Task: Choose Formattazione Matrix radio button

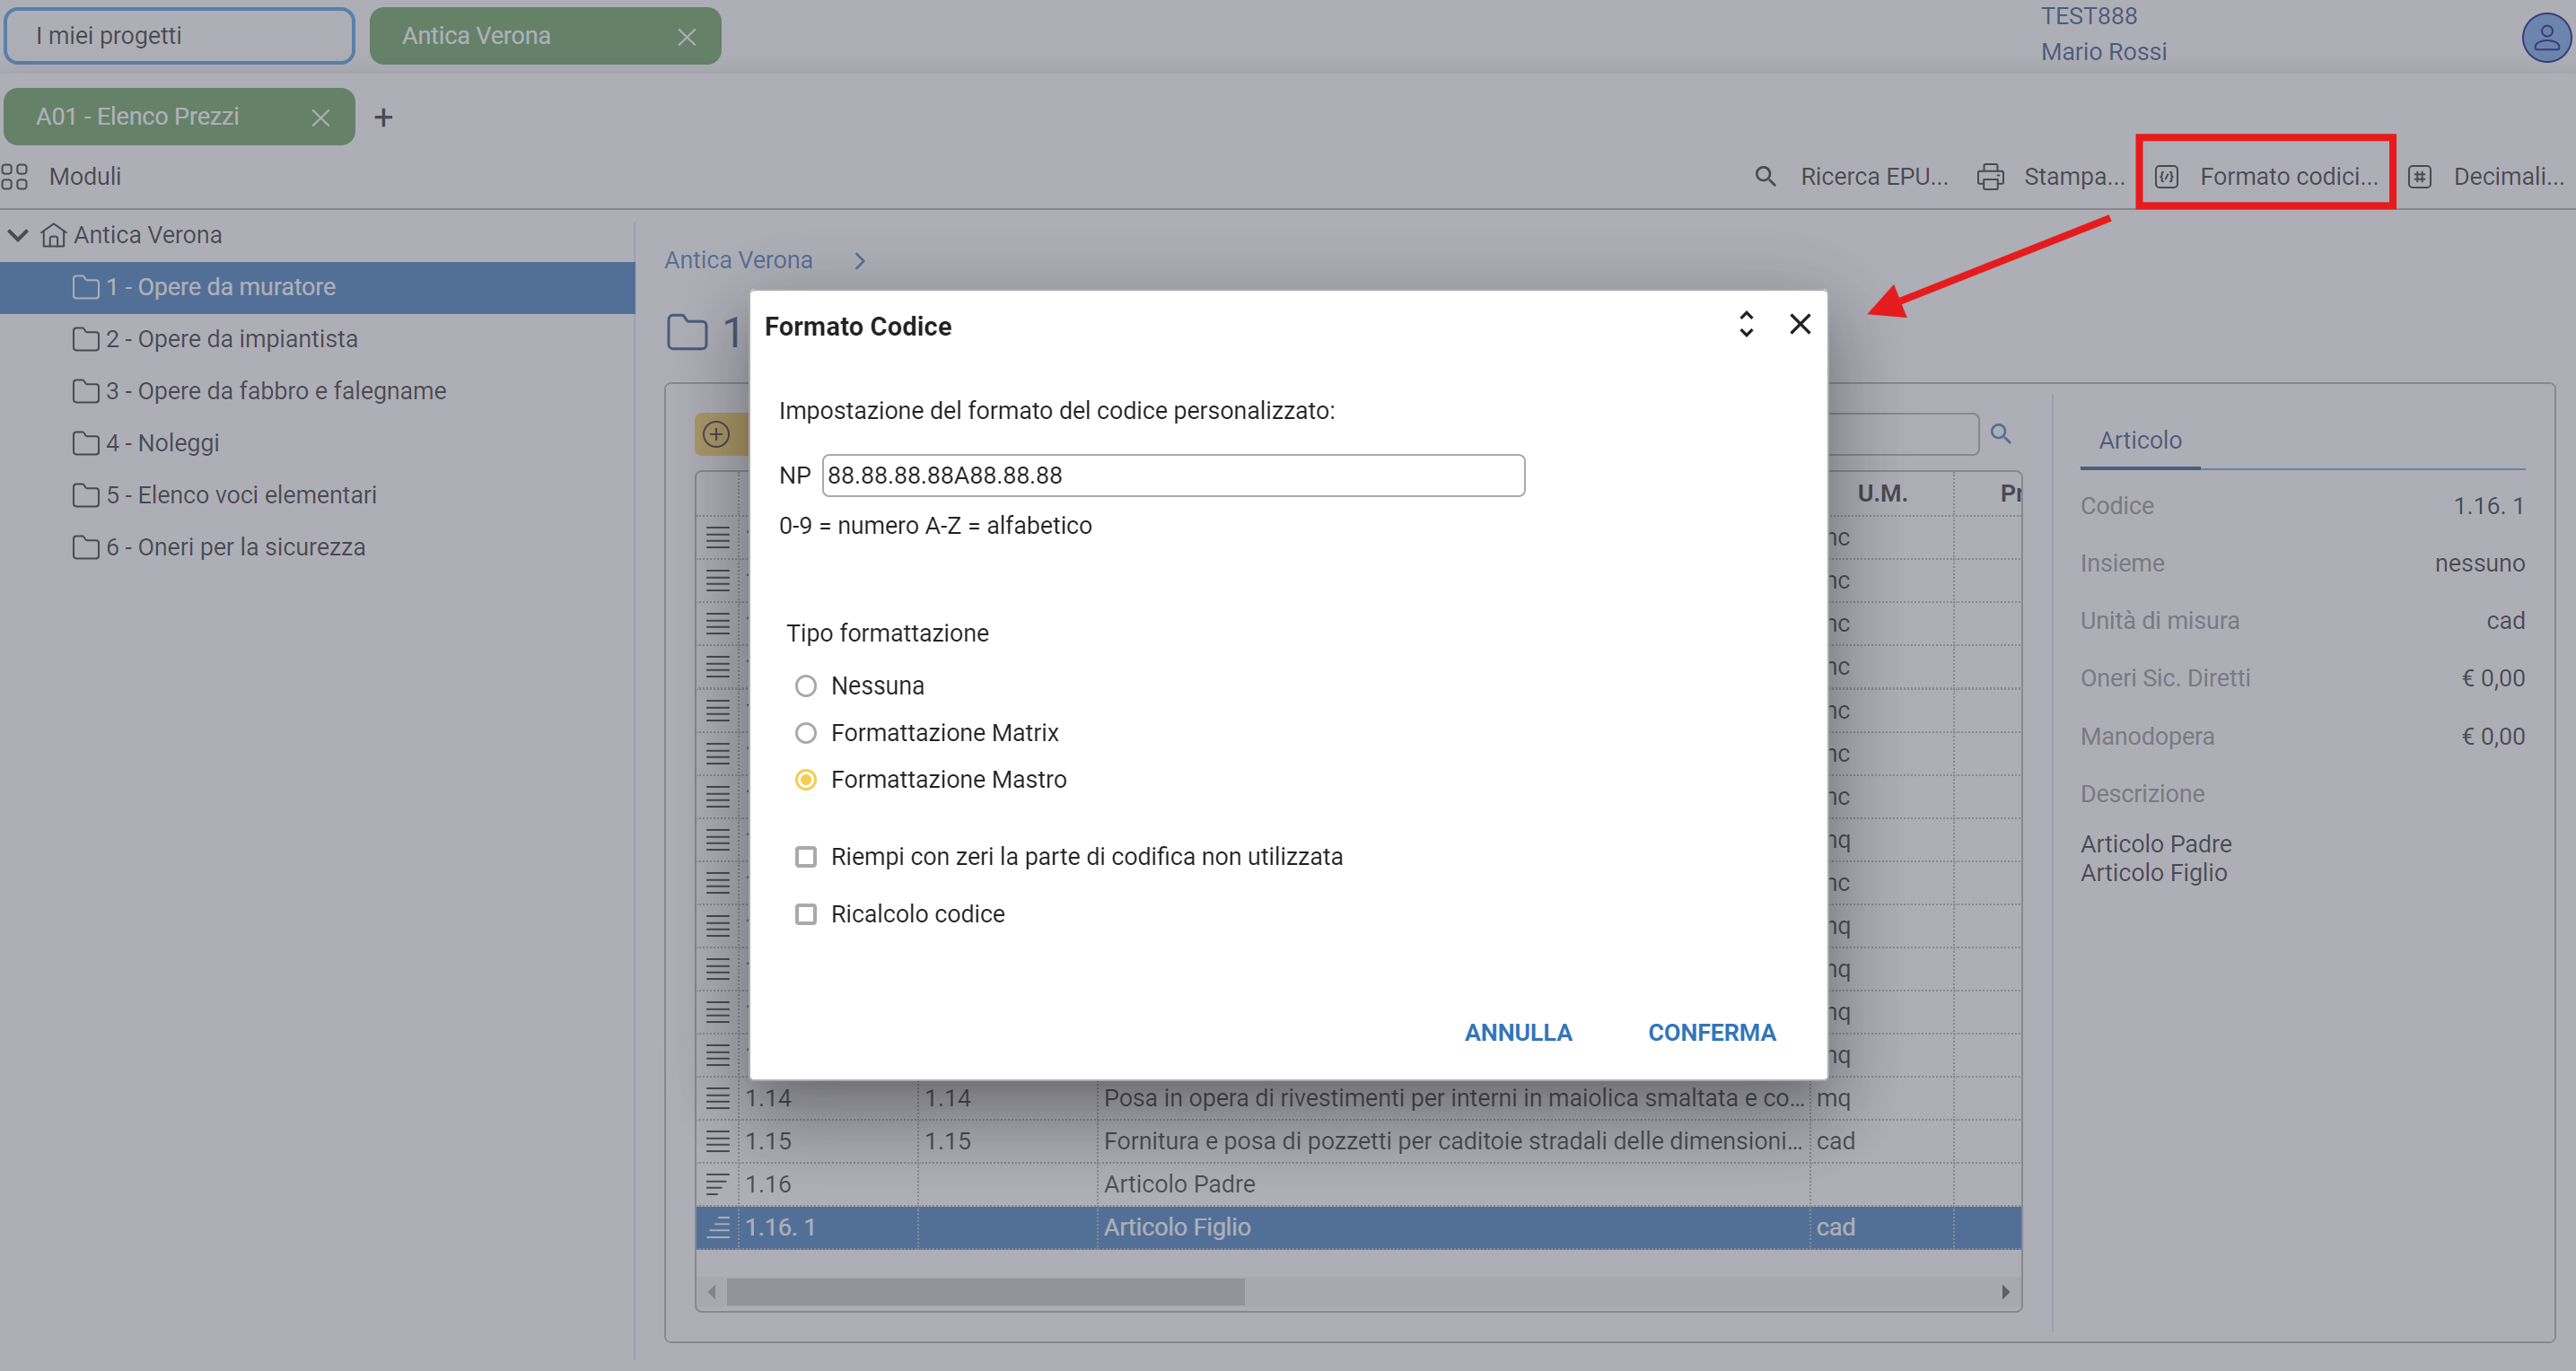Action: [805, 733]
